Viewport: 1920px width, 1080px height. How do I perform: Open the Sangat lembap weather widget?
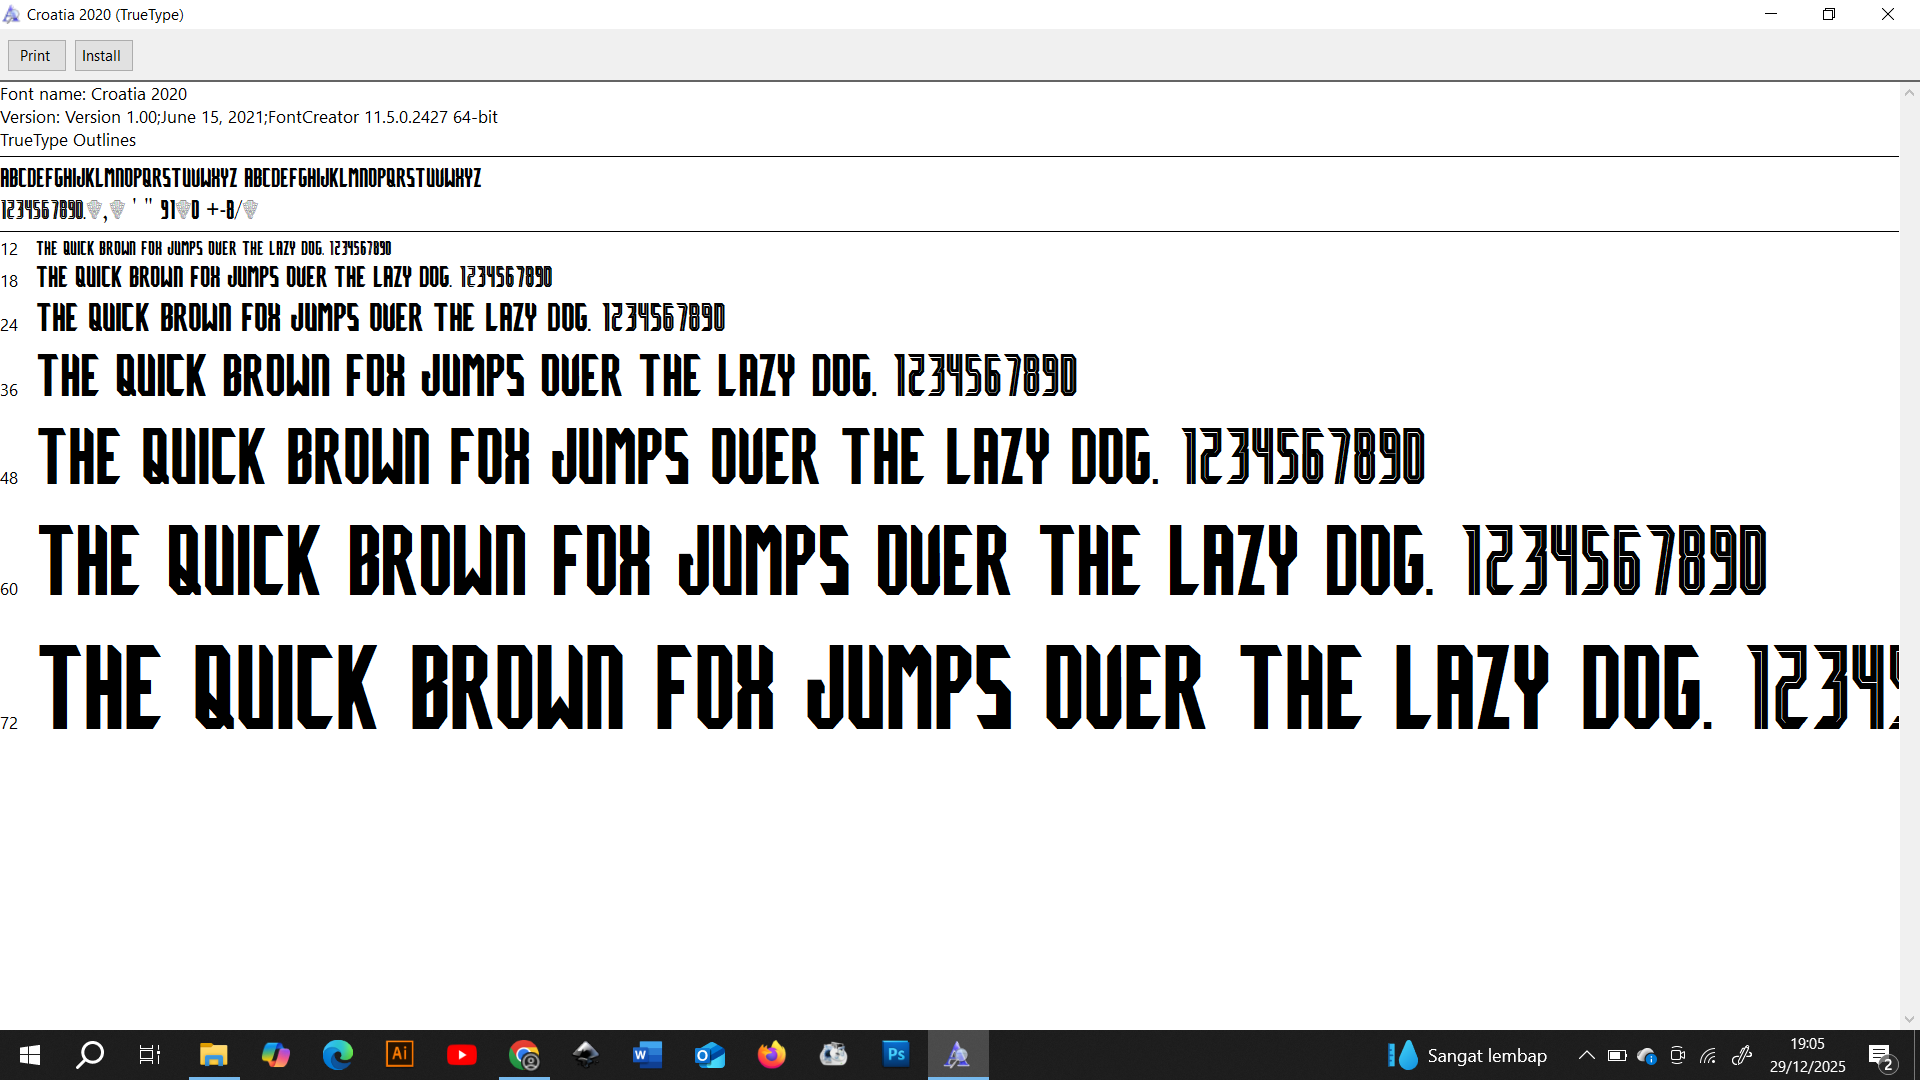point(1467,1055)
